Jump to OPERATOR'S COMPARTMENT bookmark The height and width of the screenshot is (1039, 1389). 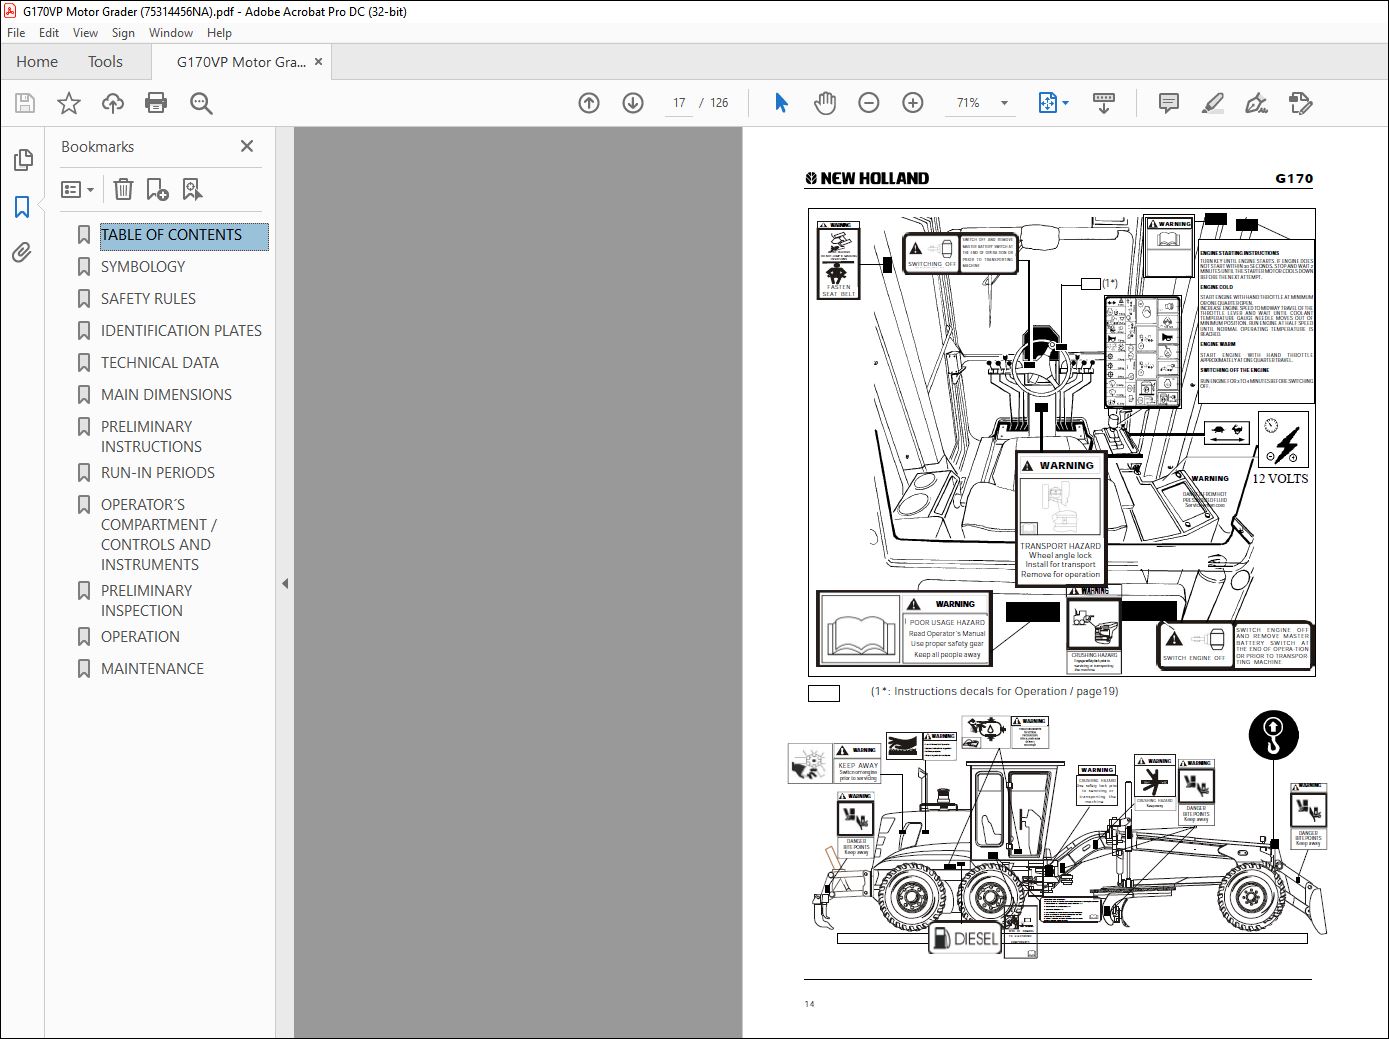pyautogui.click(x=158, y=535)
